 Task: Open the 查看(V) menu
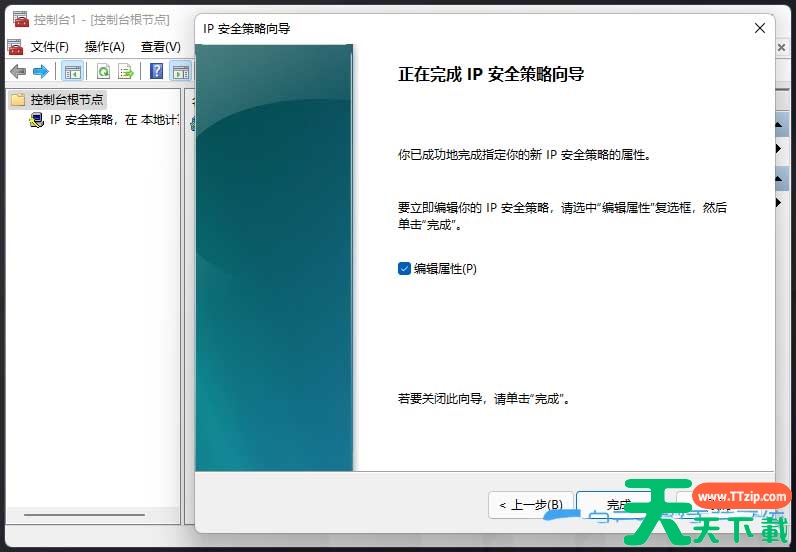[160, 47]
